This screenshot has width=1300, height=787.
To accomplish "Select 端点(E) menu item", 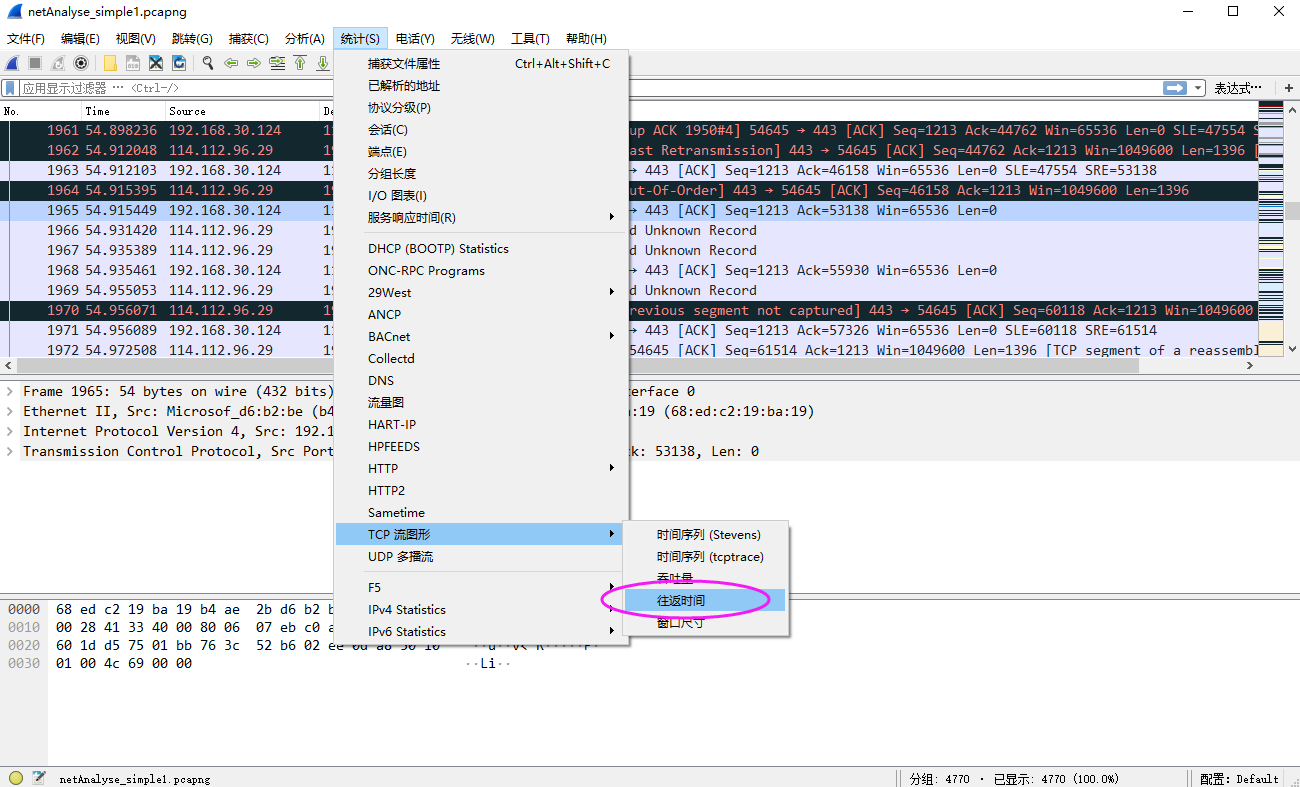I will pos(482,151).
